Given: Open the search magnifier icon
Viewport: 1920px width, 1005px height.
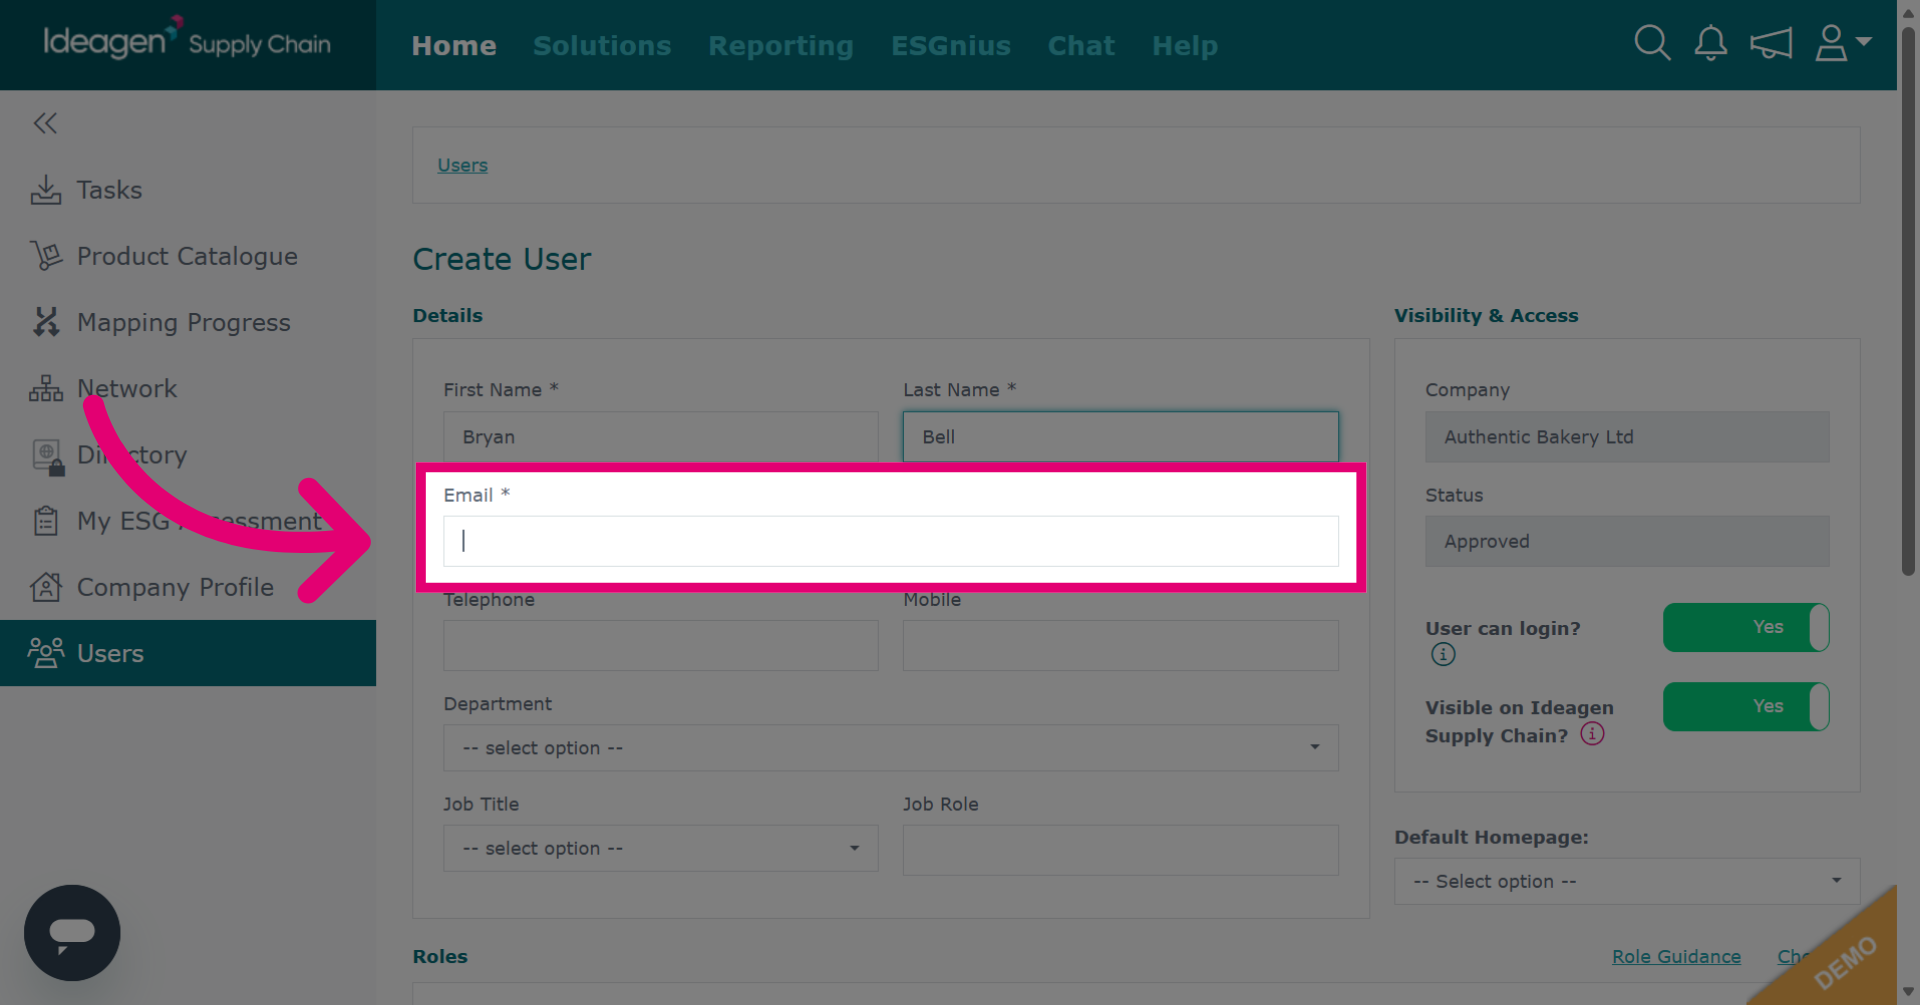Looking at the screenshot, I should coord(1652,44).
